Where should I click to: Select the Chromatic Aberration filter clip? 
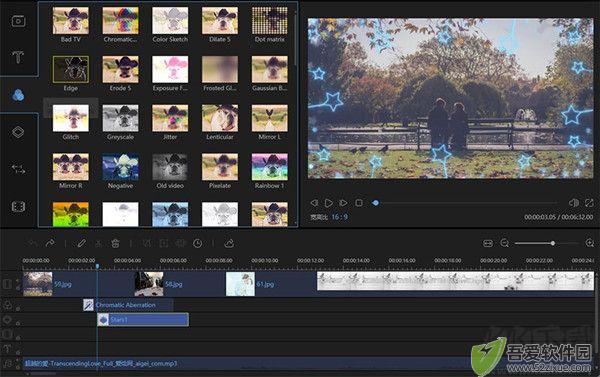point(128,305)
